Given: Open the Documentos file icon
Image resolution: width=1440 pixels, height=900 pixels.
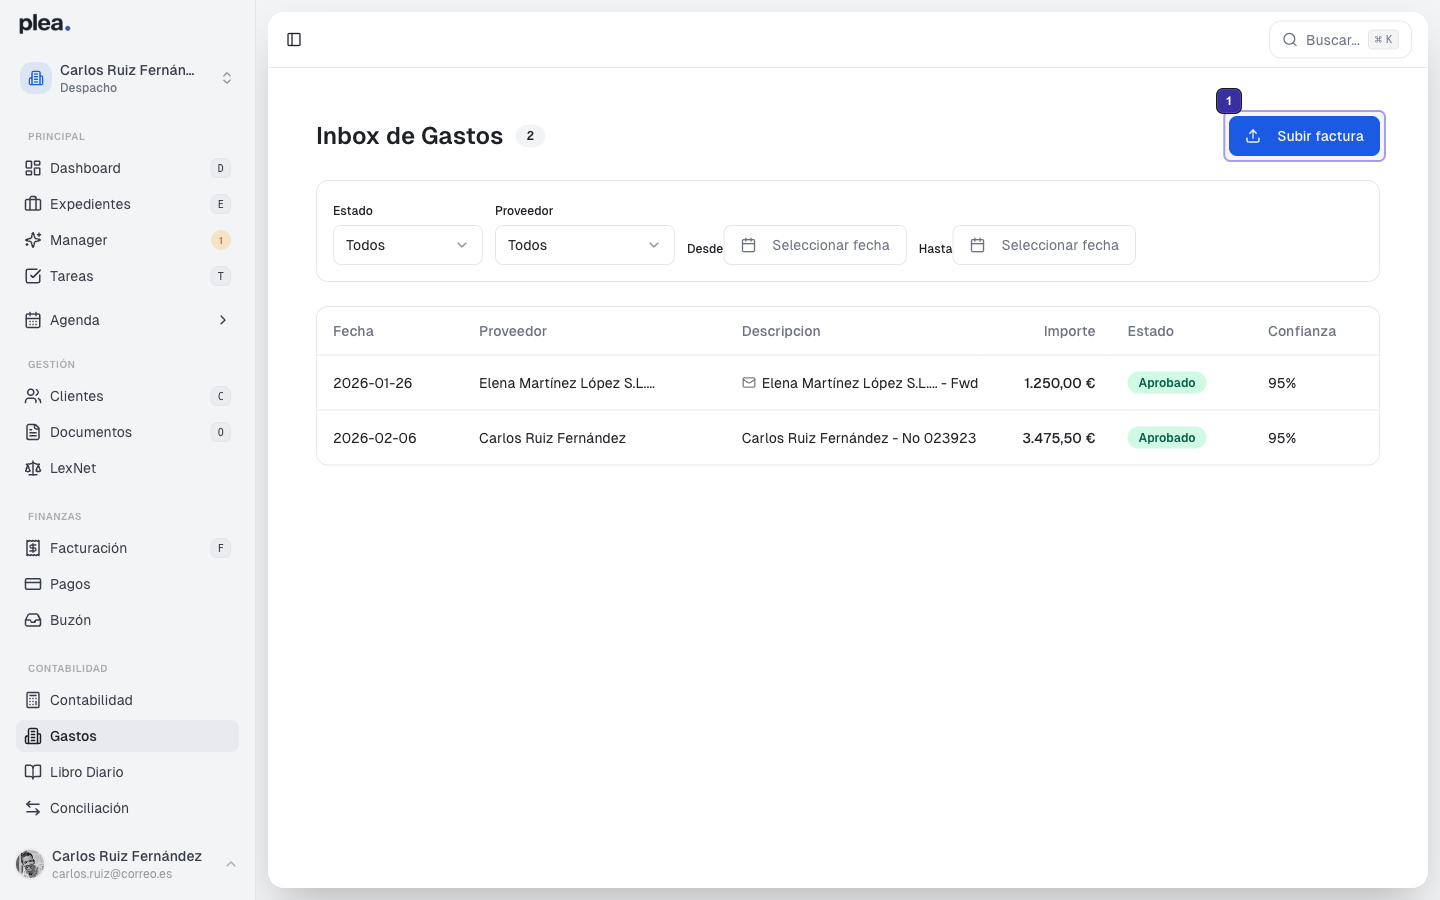Looking at the screenshot, I should tap(33, 432).
